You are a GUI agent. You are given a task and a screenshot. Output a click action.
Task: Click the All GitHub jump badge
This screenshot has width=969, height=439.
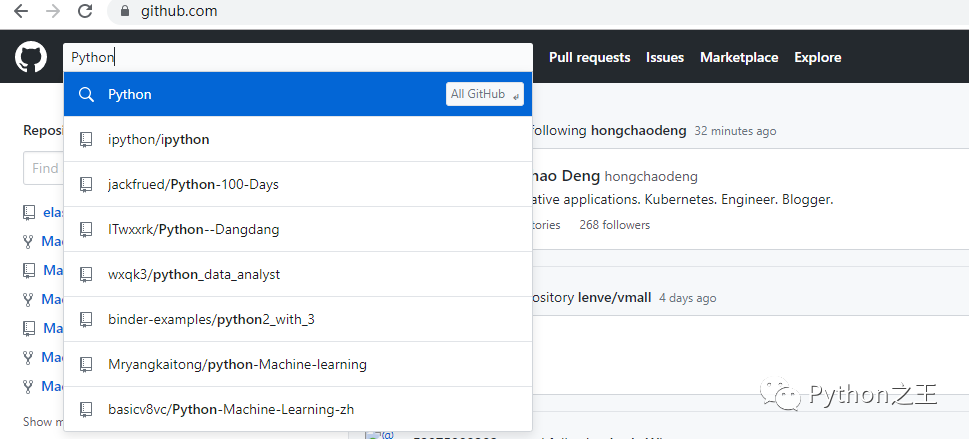click(484, 94)
